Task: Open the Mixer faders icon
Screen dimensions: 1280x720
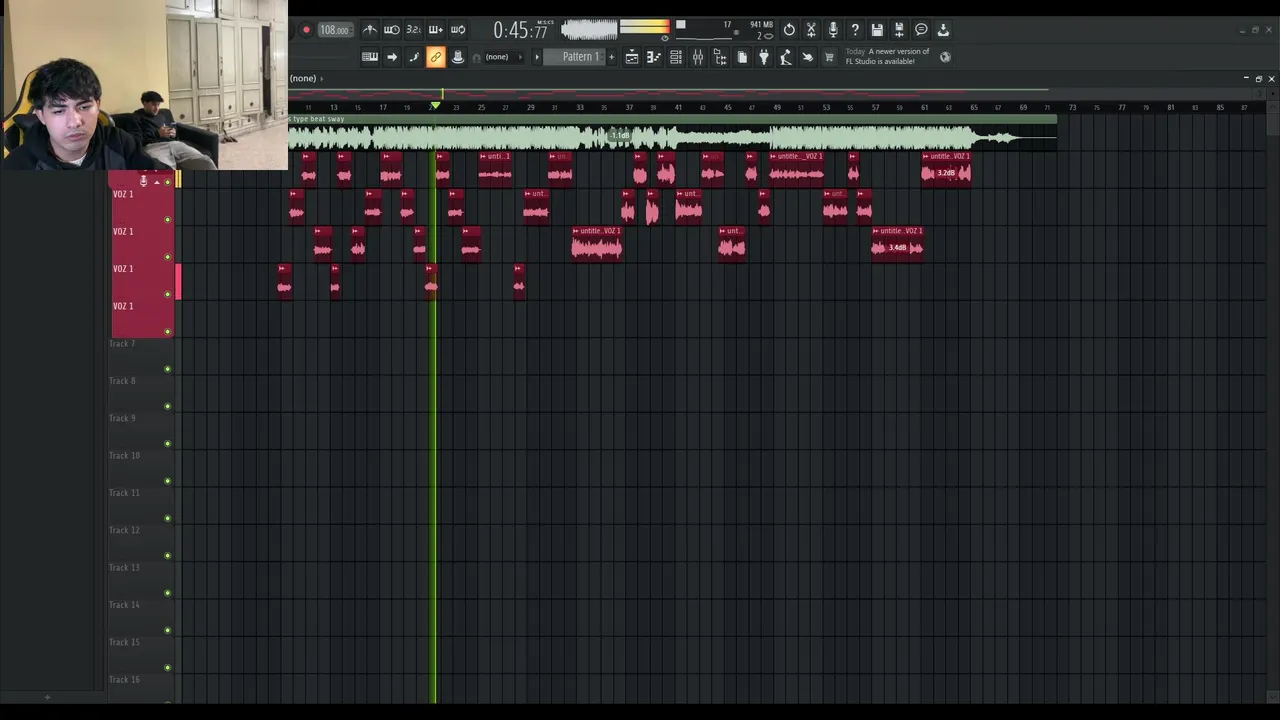Action: click(x=698, y=57)
